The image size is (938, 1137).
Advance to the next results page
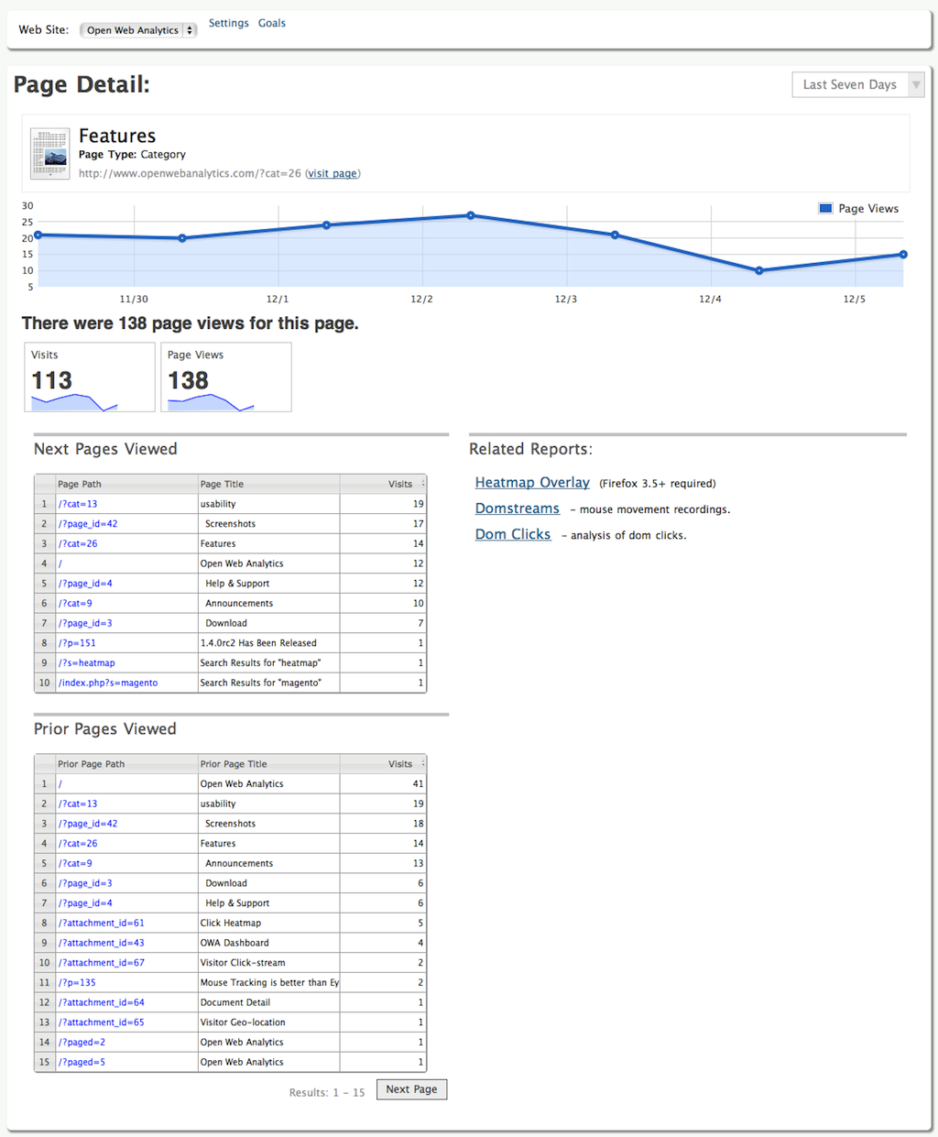pyautogui.click(x=410, y=1089)
